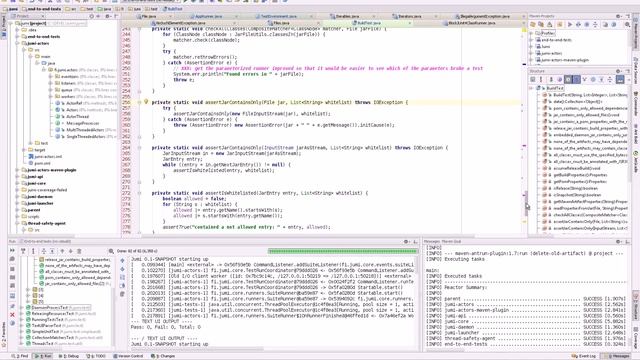
Task: Expand jumi-actors-maven-plugin in Project tree
Action: tap(18, 170)
